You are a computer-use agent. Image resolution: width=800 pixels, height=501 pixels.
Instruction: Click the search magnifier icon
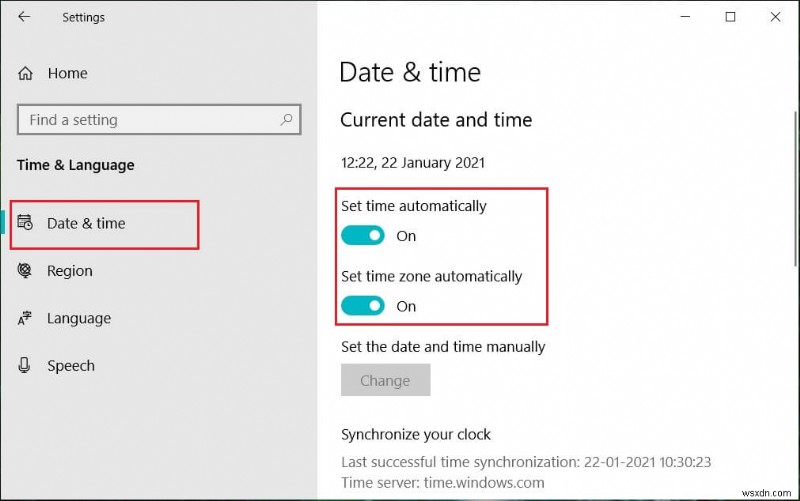tap(286, 120)
